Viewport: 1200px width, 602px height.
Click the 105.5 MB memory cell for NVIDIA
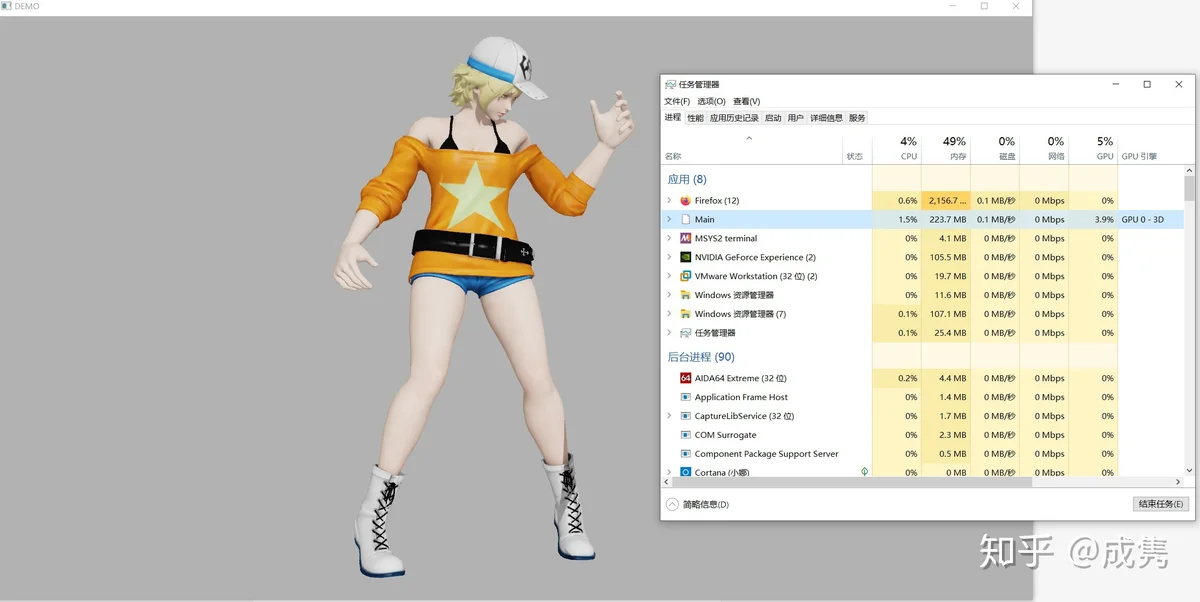[x=946, y=257]
